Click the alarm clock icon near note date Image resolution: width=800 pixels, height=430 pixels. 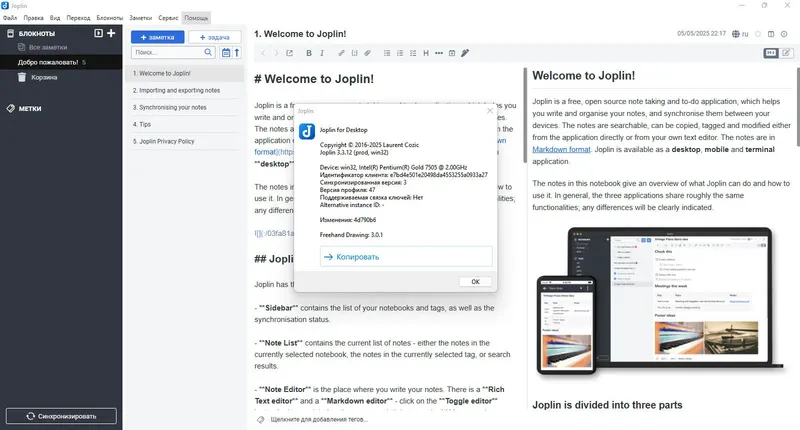point(758,34)
